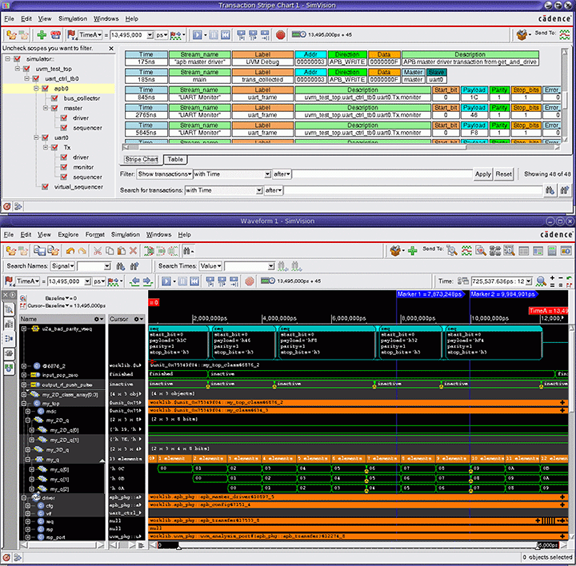Click the stripe chart horizontal scrollbar

[341, 147]
